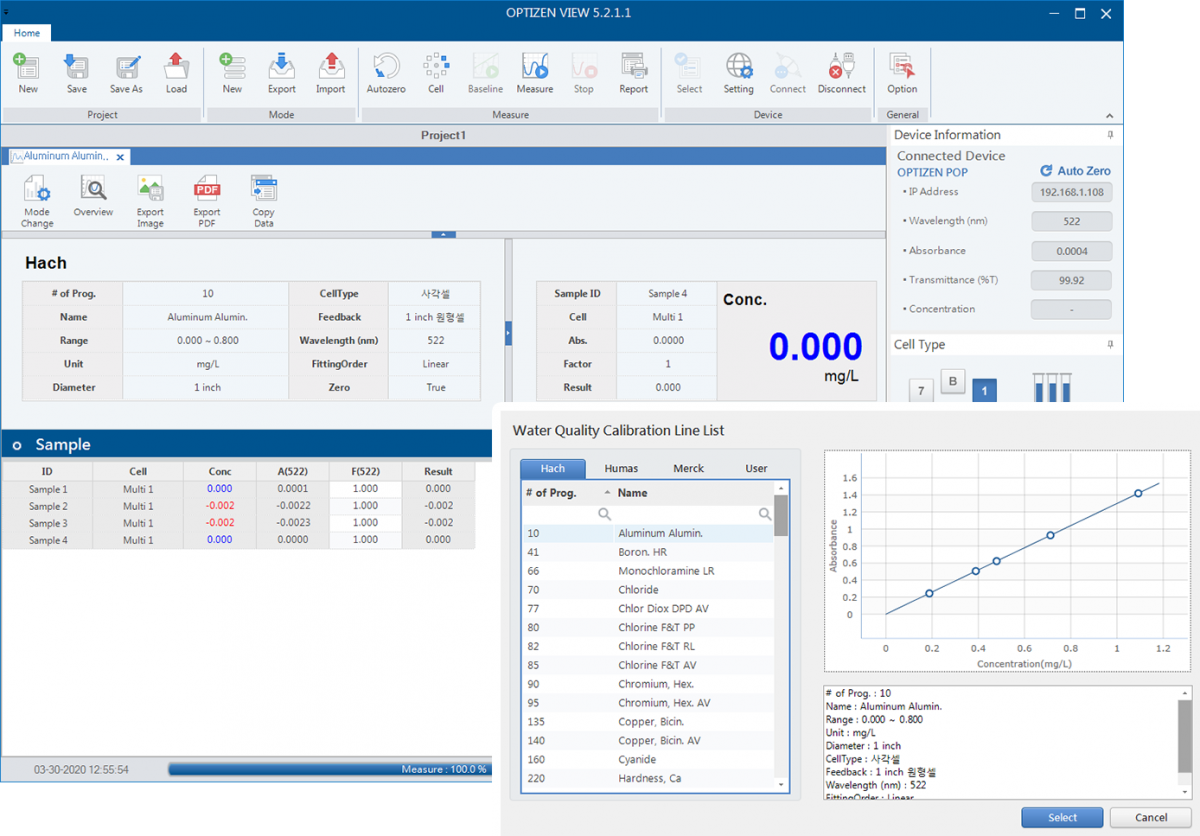Start a measurement with the Measure icon
The height and width of the screenshot is (836, 1200).
coord(535,67)
